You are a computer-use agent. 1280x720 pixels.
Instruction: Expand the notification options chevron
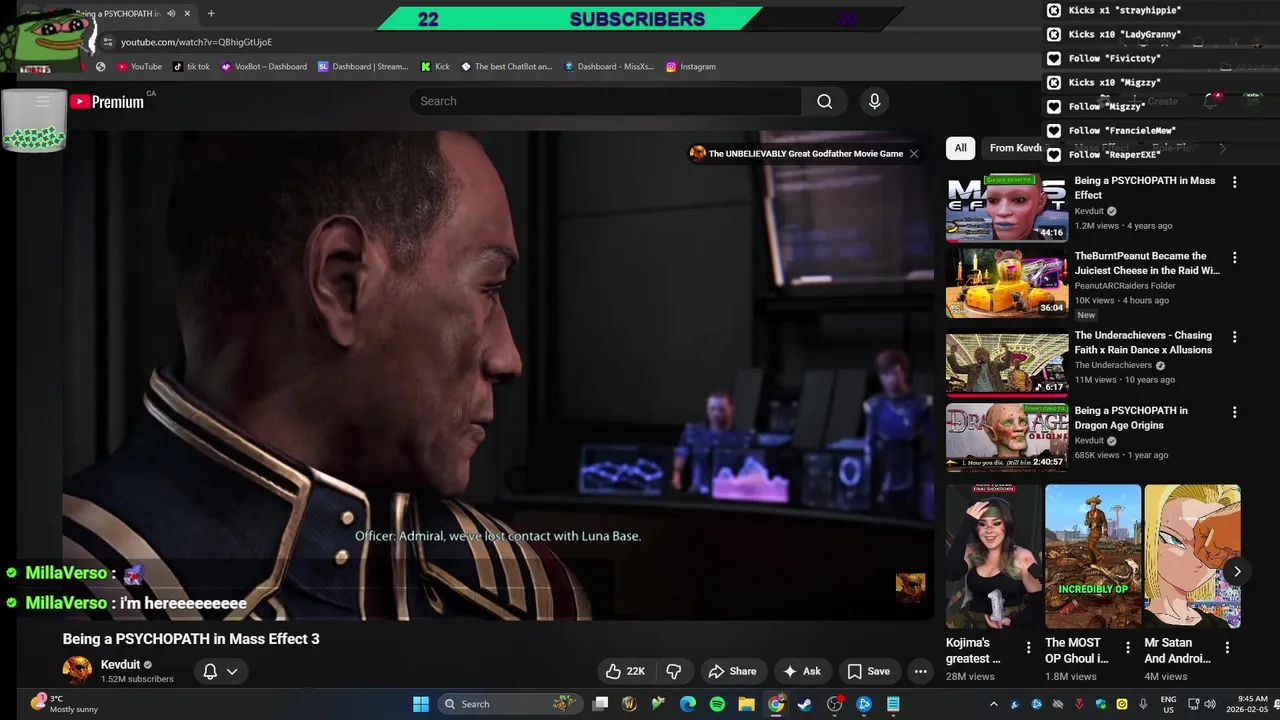point(232,671)
